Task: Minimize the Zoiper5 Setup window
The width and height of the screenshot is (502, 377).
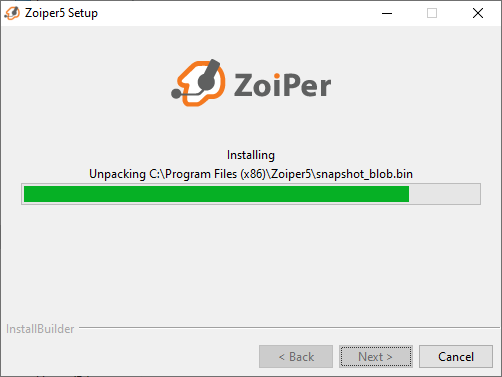Action: [x=387, y=13]
